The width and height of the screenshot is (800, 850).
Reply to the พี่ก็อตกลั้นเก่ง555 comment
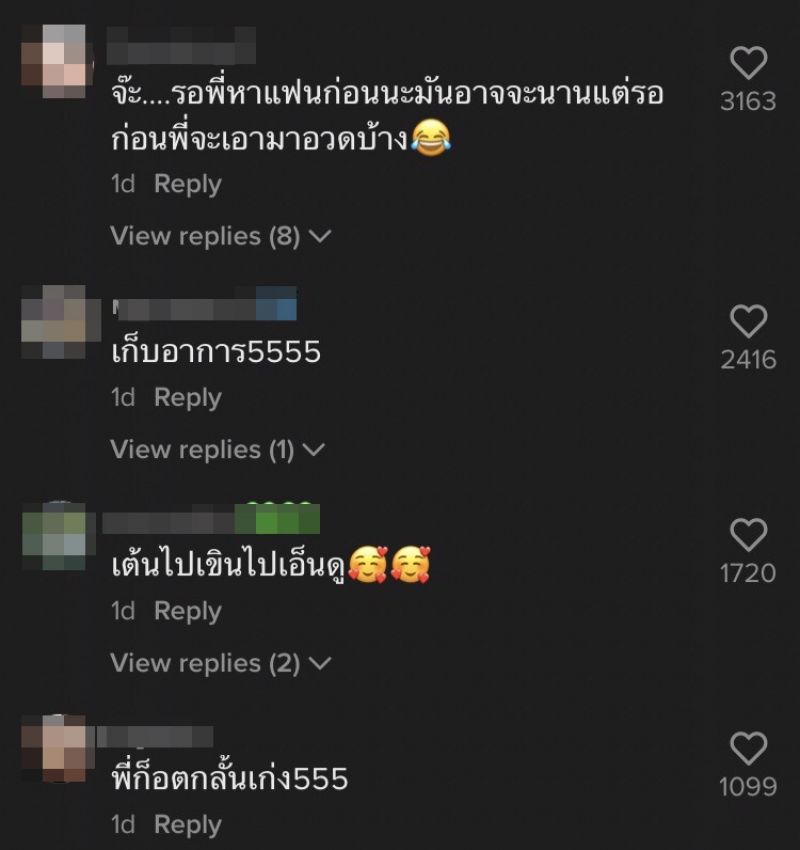click(188, 825)
